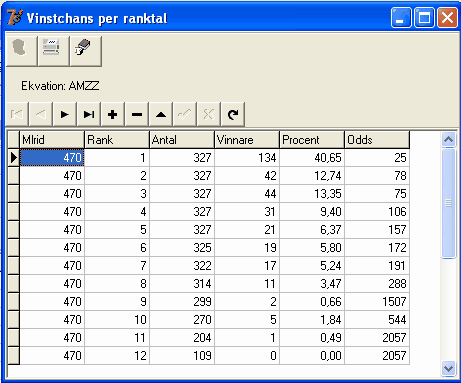The height and width of the screenshot is (383, 461).
Task: Click the Procent cell 40,65
Action: tap(312, 157)
